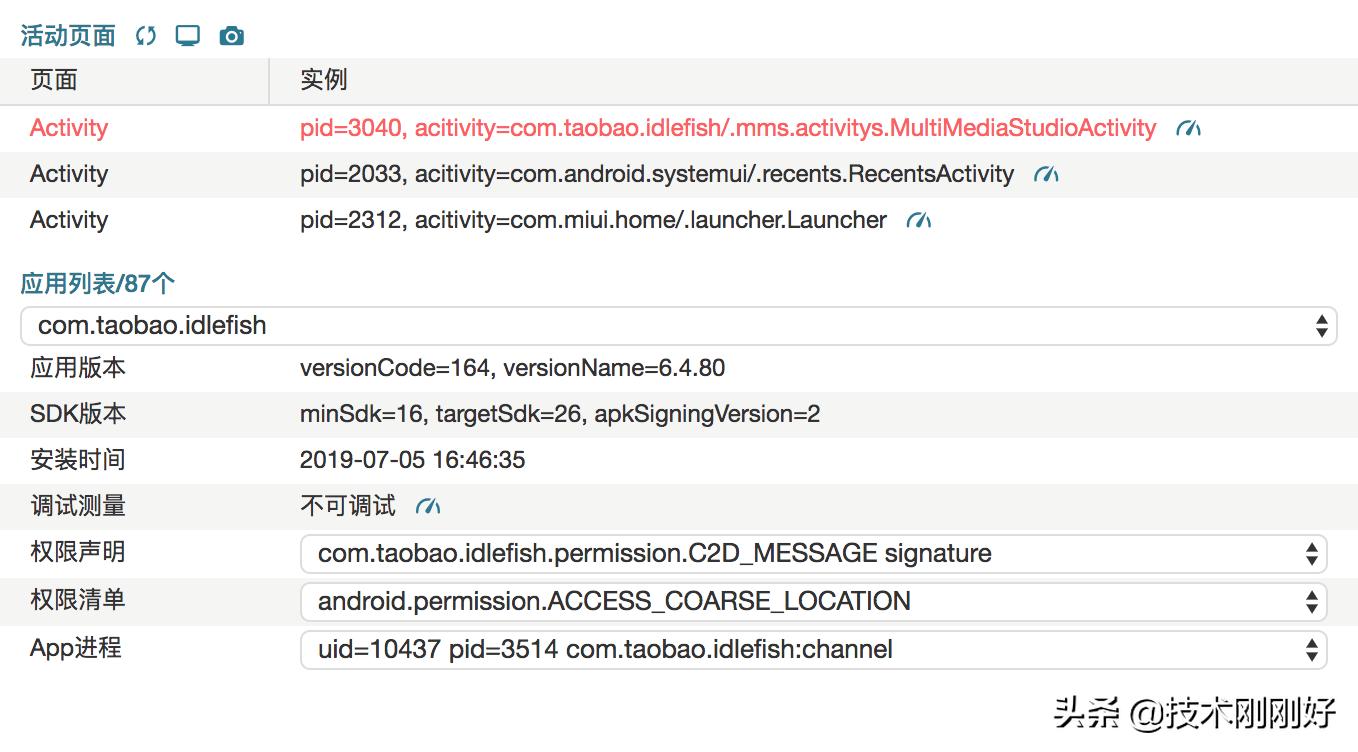
Task: Click the gauge icon next to RecentsActivity
Action: pyautogui.click(x=1047, y=173)
